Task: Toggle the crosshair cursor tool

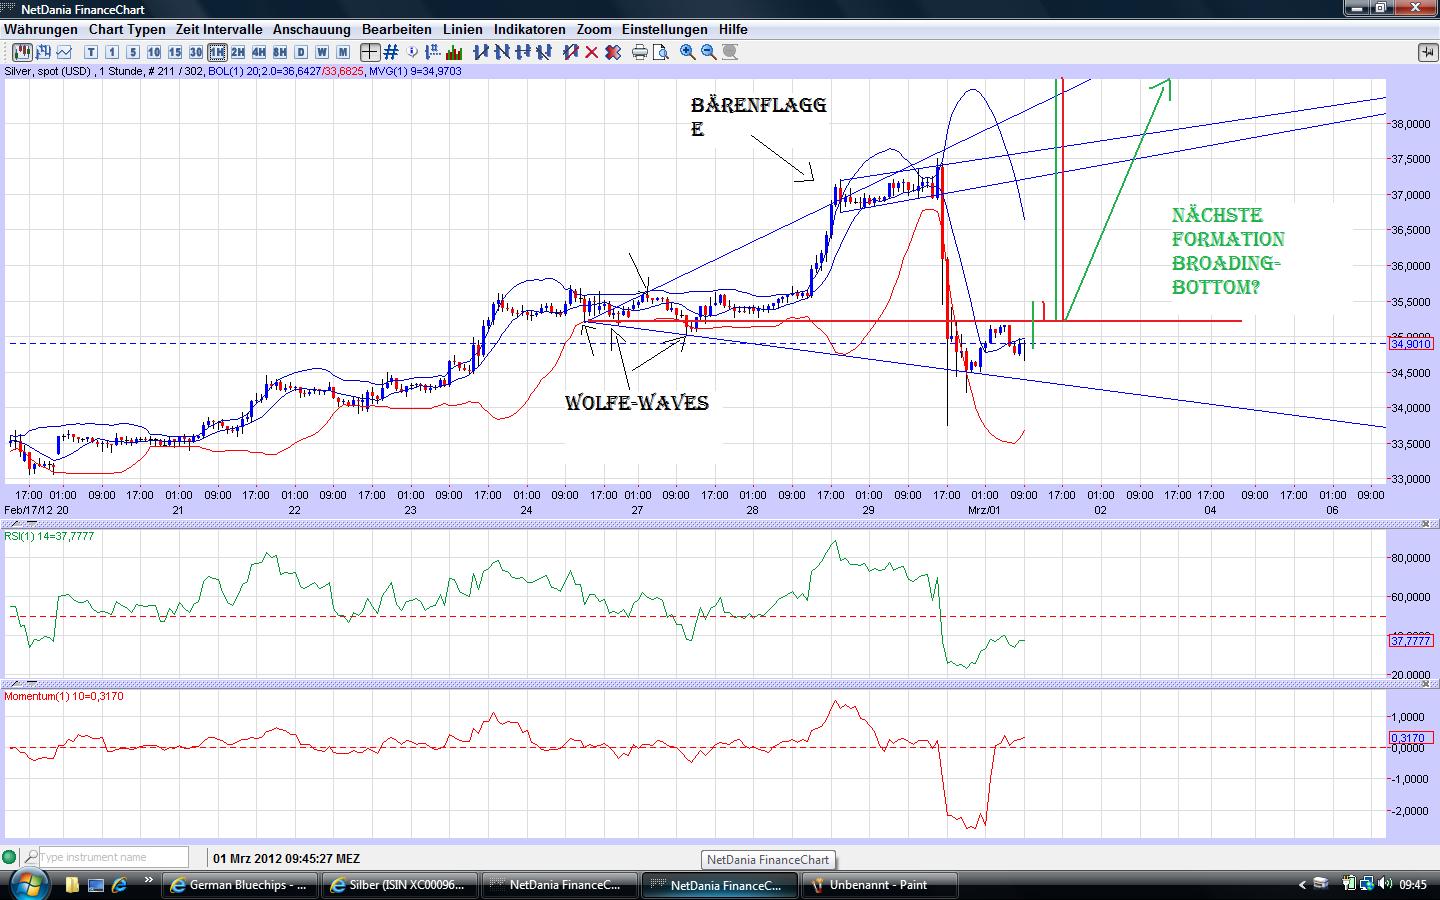Action: click(370, 52)
